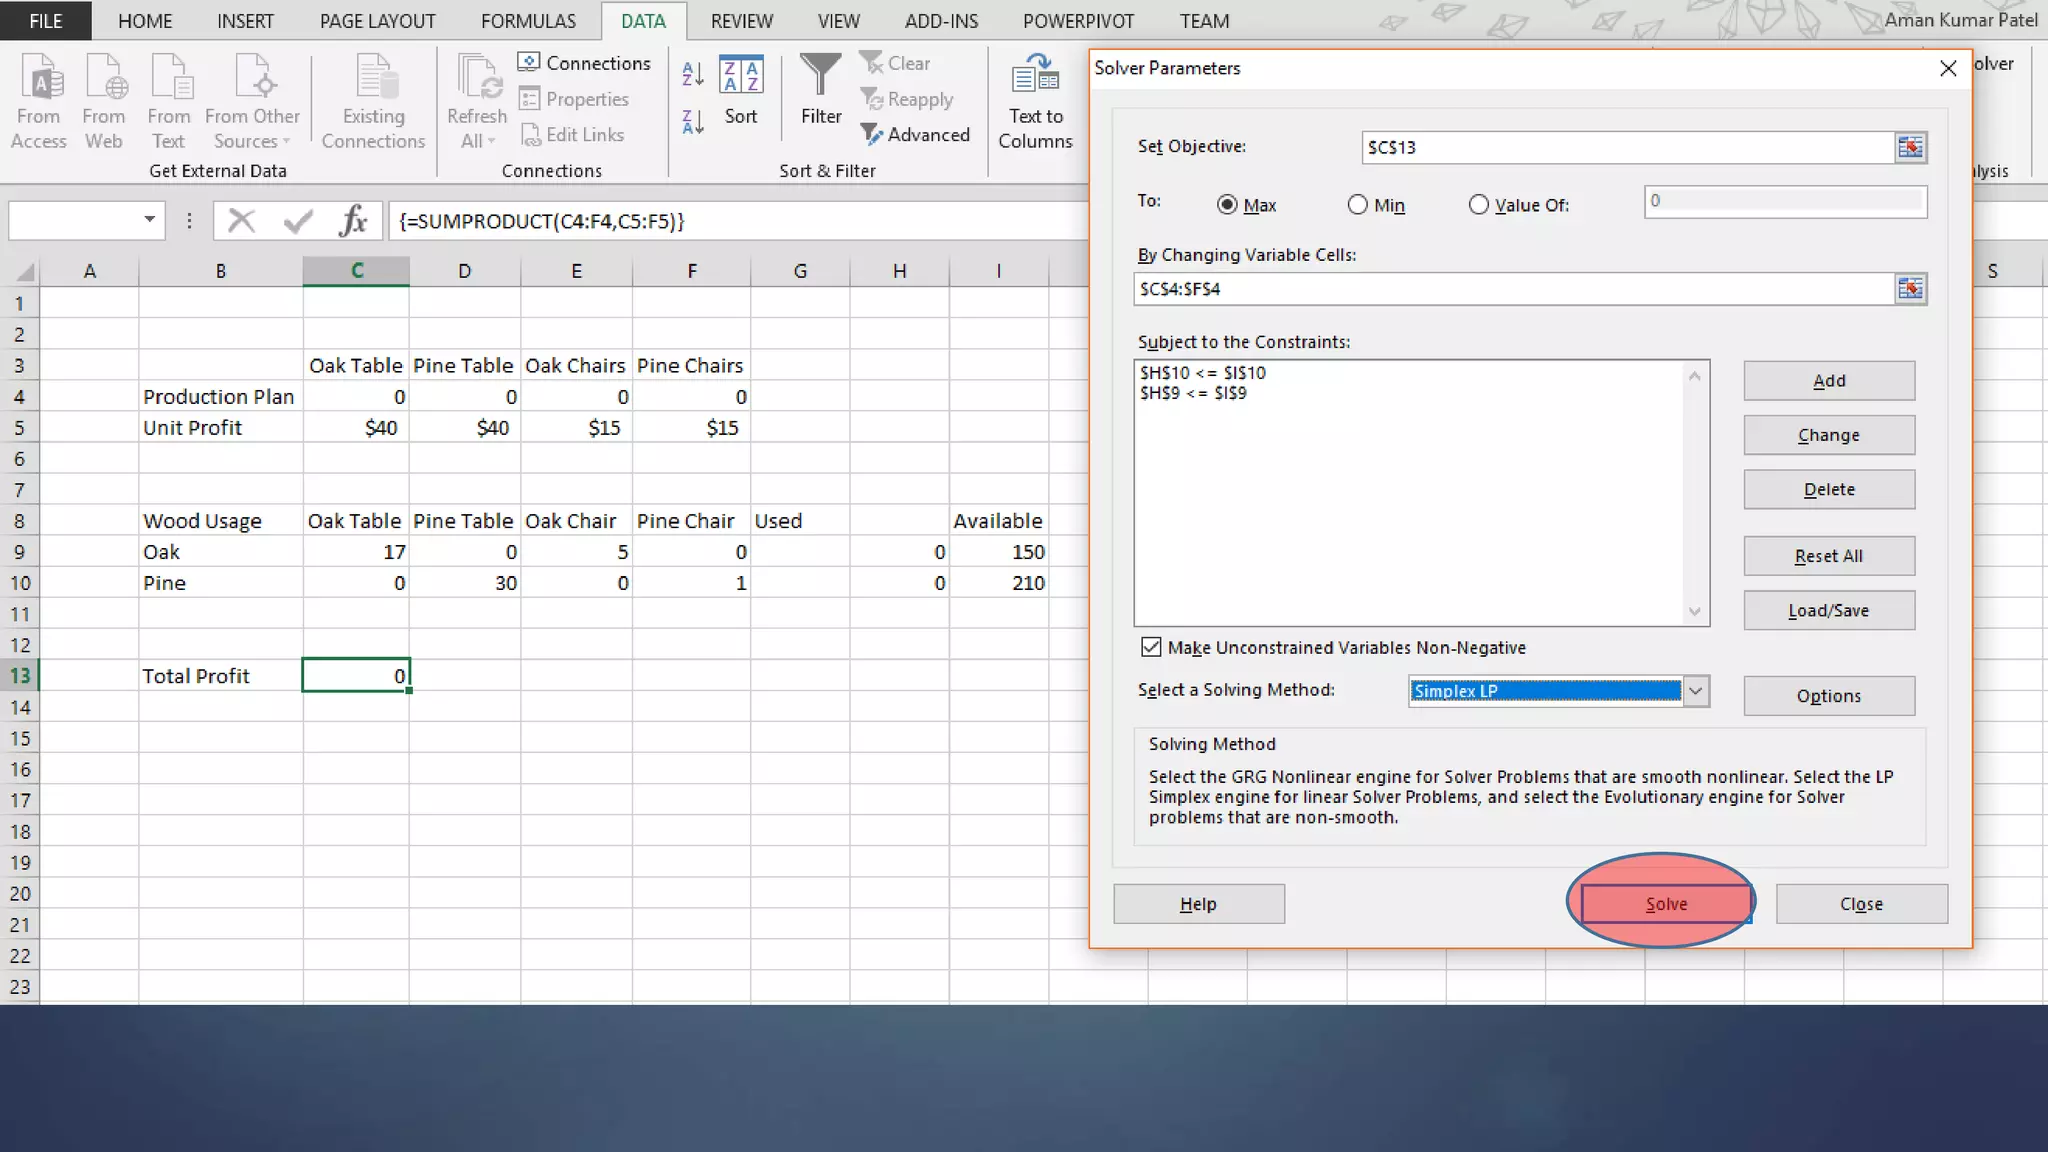Open the PAGE LAYOUT ribbon tab
This screenshot has height=1152, width=2048.
click(x=377, y=21)
